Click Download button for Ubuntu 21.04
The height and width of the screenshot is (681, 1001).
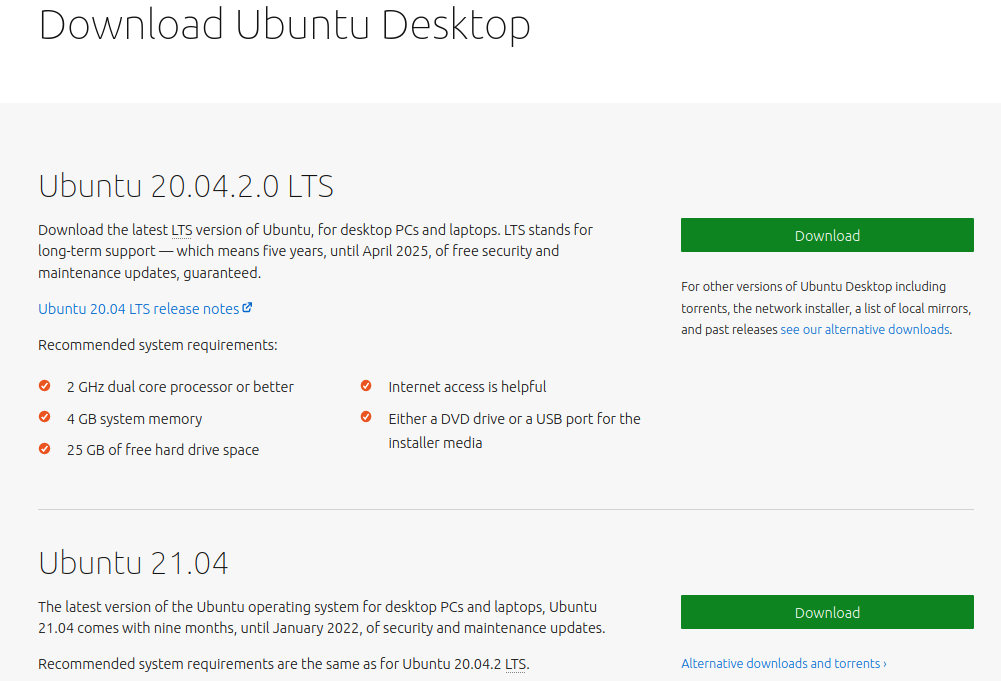827,612
